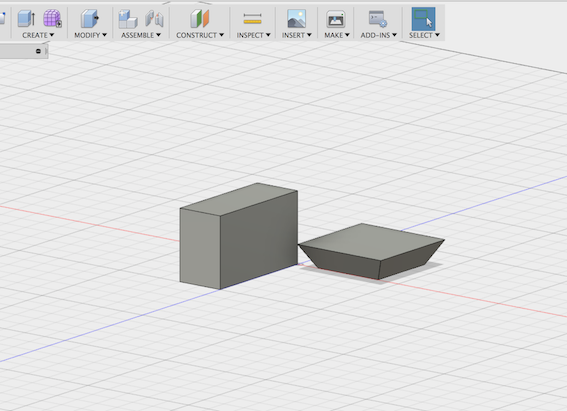This screenshot has width=567, height=411.
Task: Open the INSPECT dropdown menu
Action: coord(253,35)
